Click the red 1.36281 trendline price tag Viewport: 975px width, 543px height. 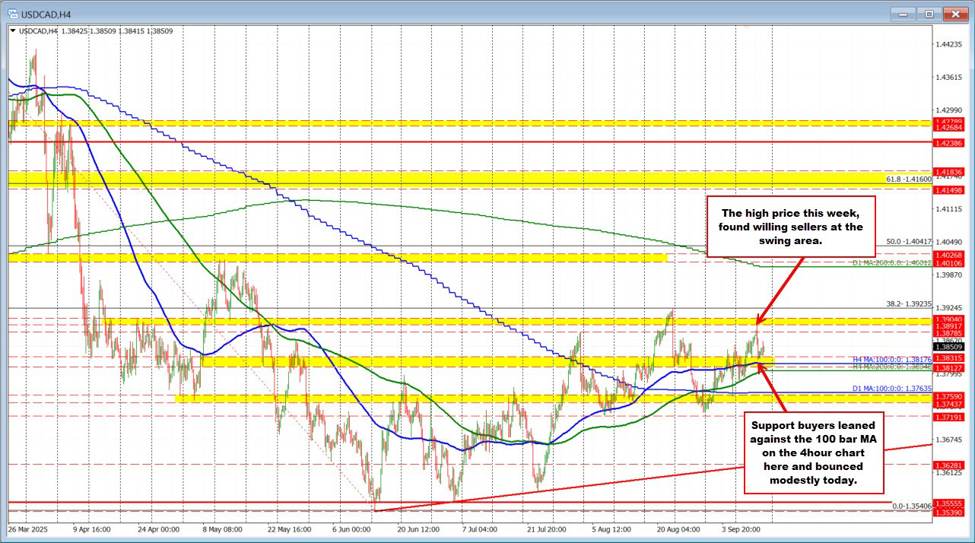[x=948, y=466]
